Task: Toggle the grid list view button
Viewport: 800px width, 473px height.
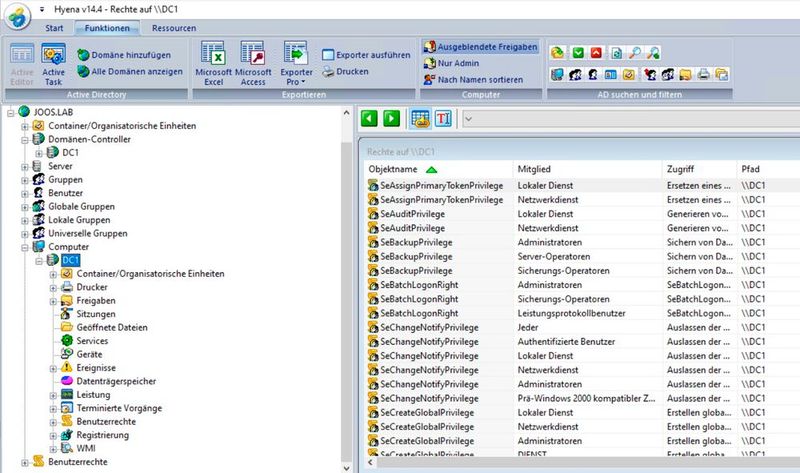Action: (420, 118)
